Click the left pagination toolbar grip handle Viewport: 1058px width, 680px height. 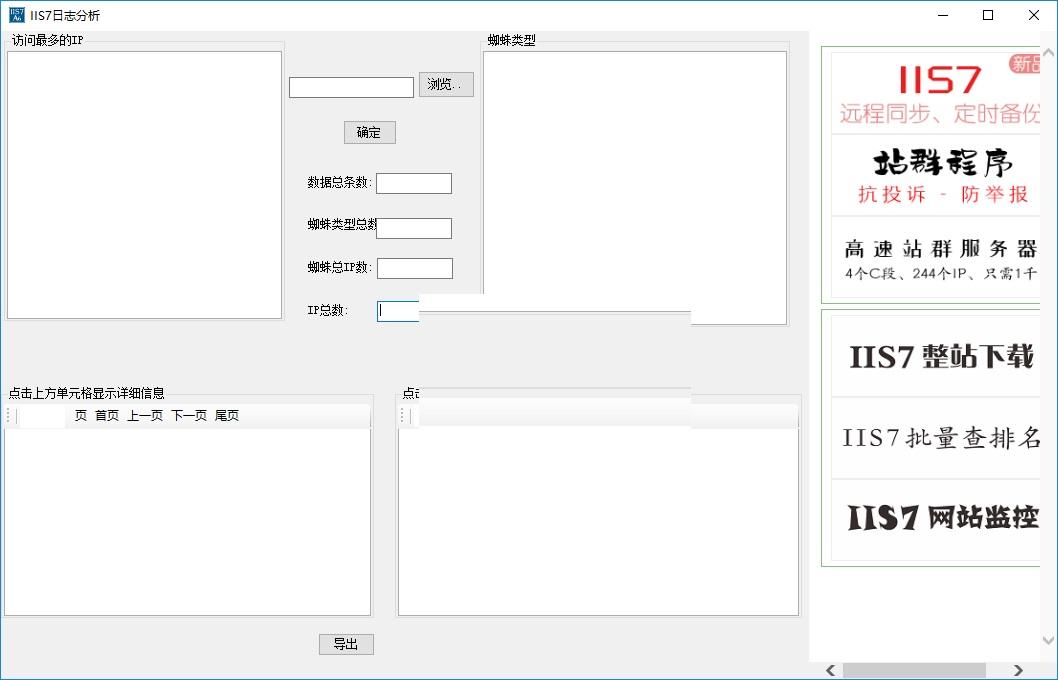point(9,416)
